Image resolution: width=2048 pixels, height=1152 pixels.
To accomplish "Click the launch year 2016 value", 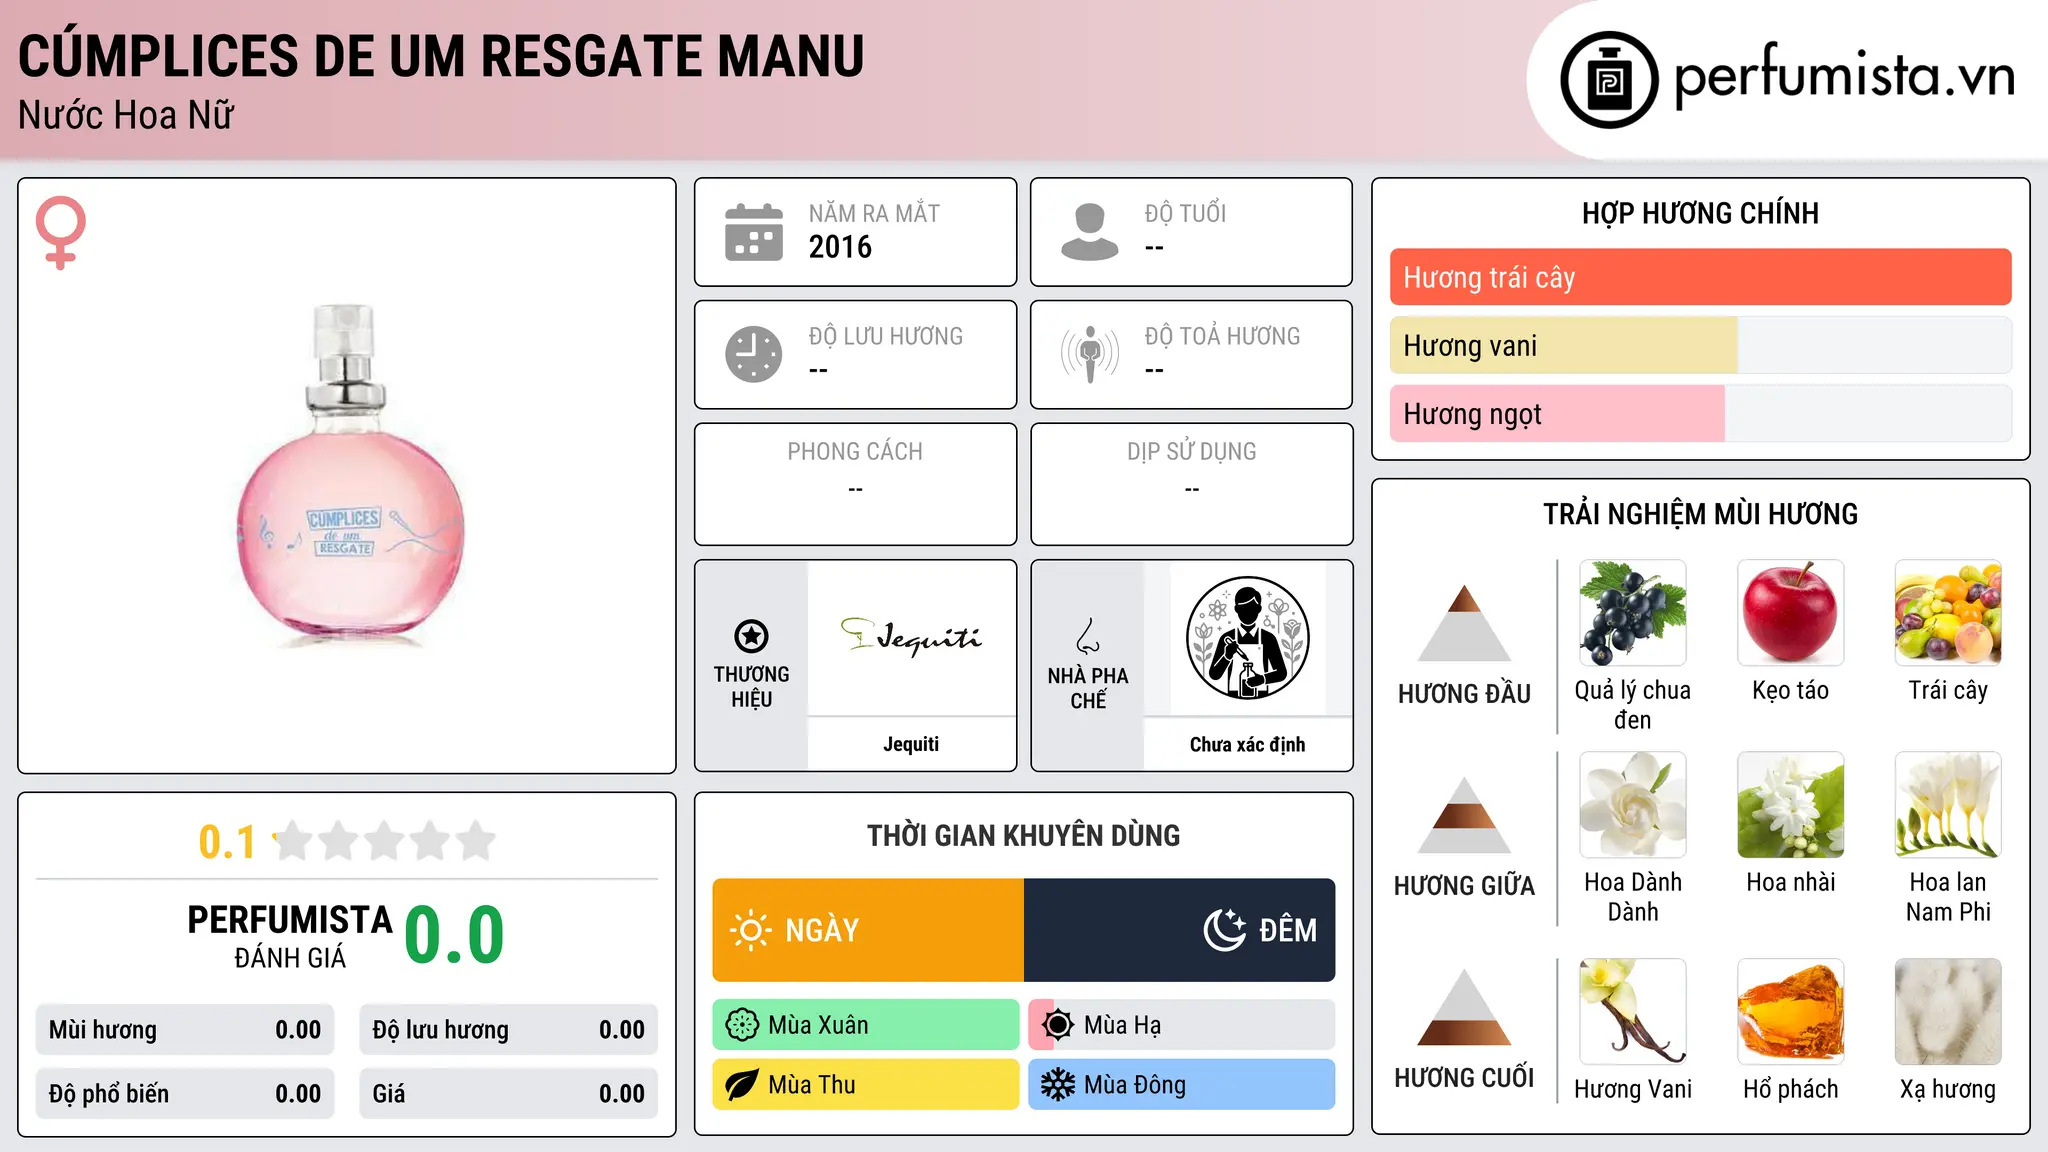I will click(x=840, y=247).
